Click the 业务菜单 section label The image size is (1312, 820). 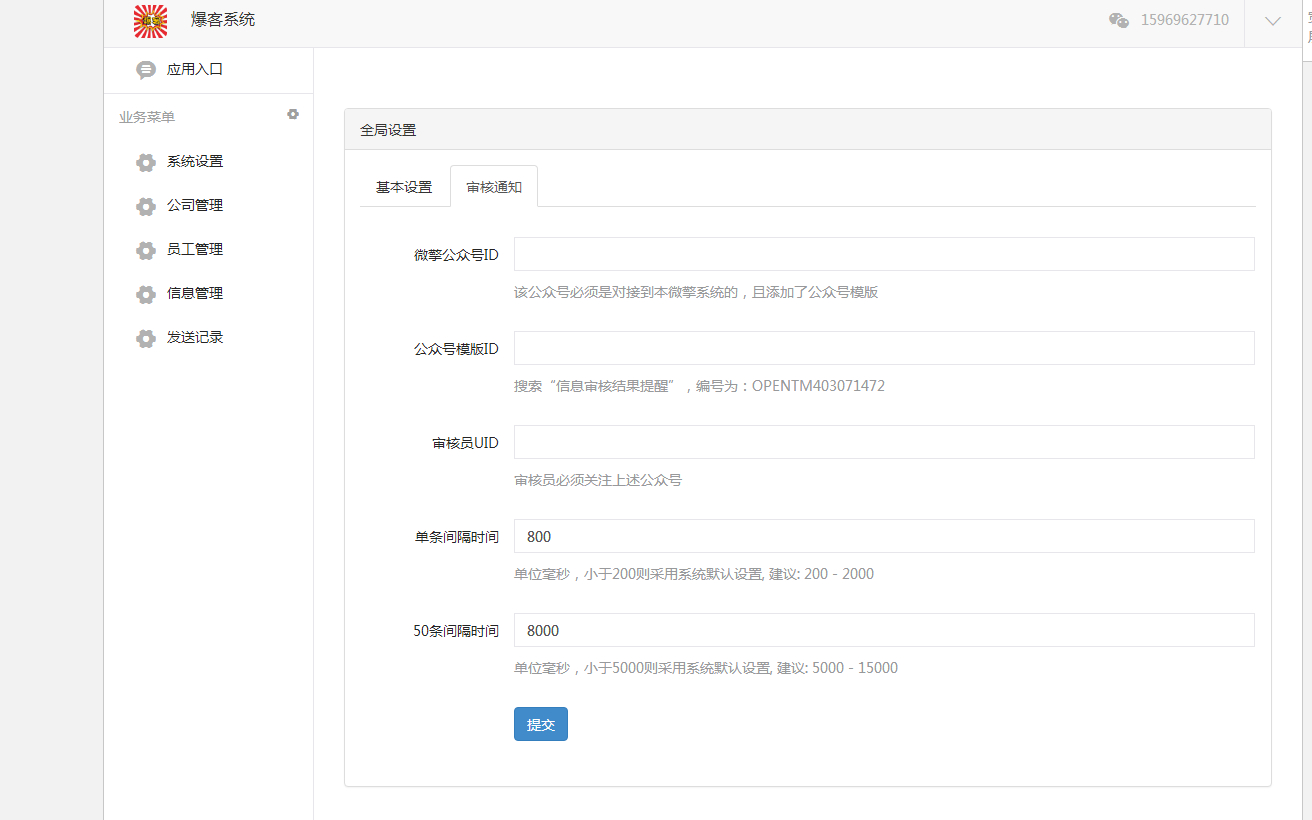click(x=147, y=117)
